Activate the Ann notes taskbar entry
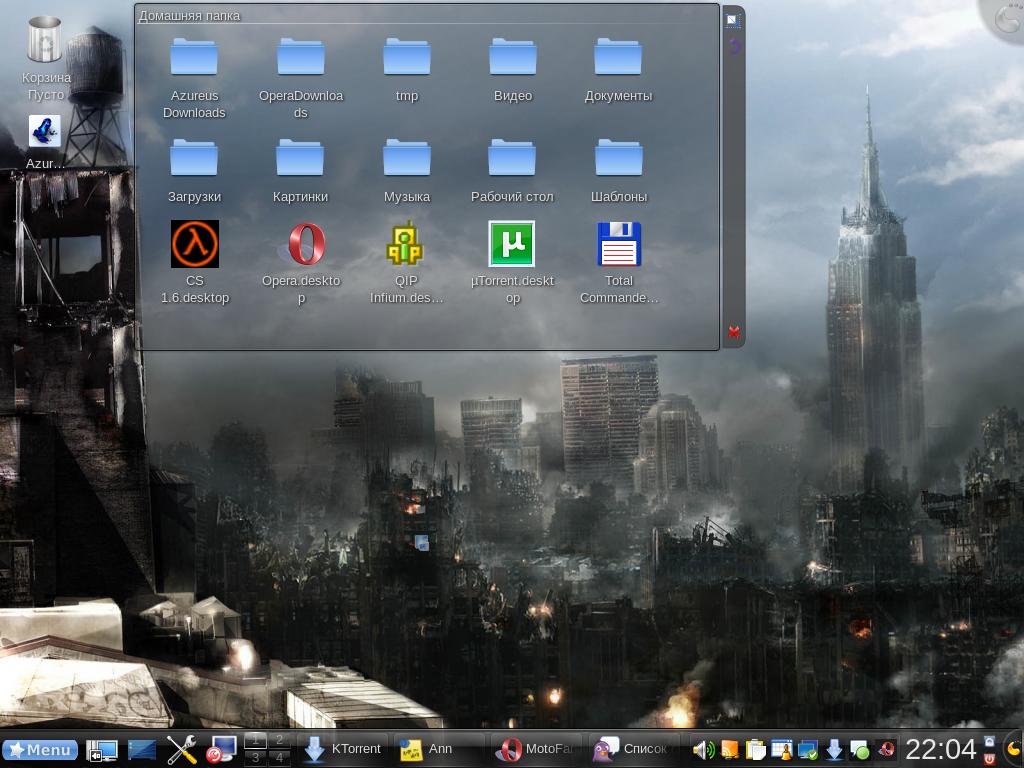This screenshot has width=1024, height=768. tap(439, 749)
